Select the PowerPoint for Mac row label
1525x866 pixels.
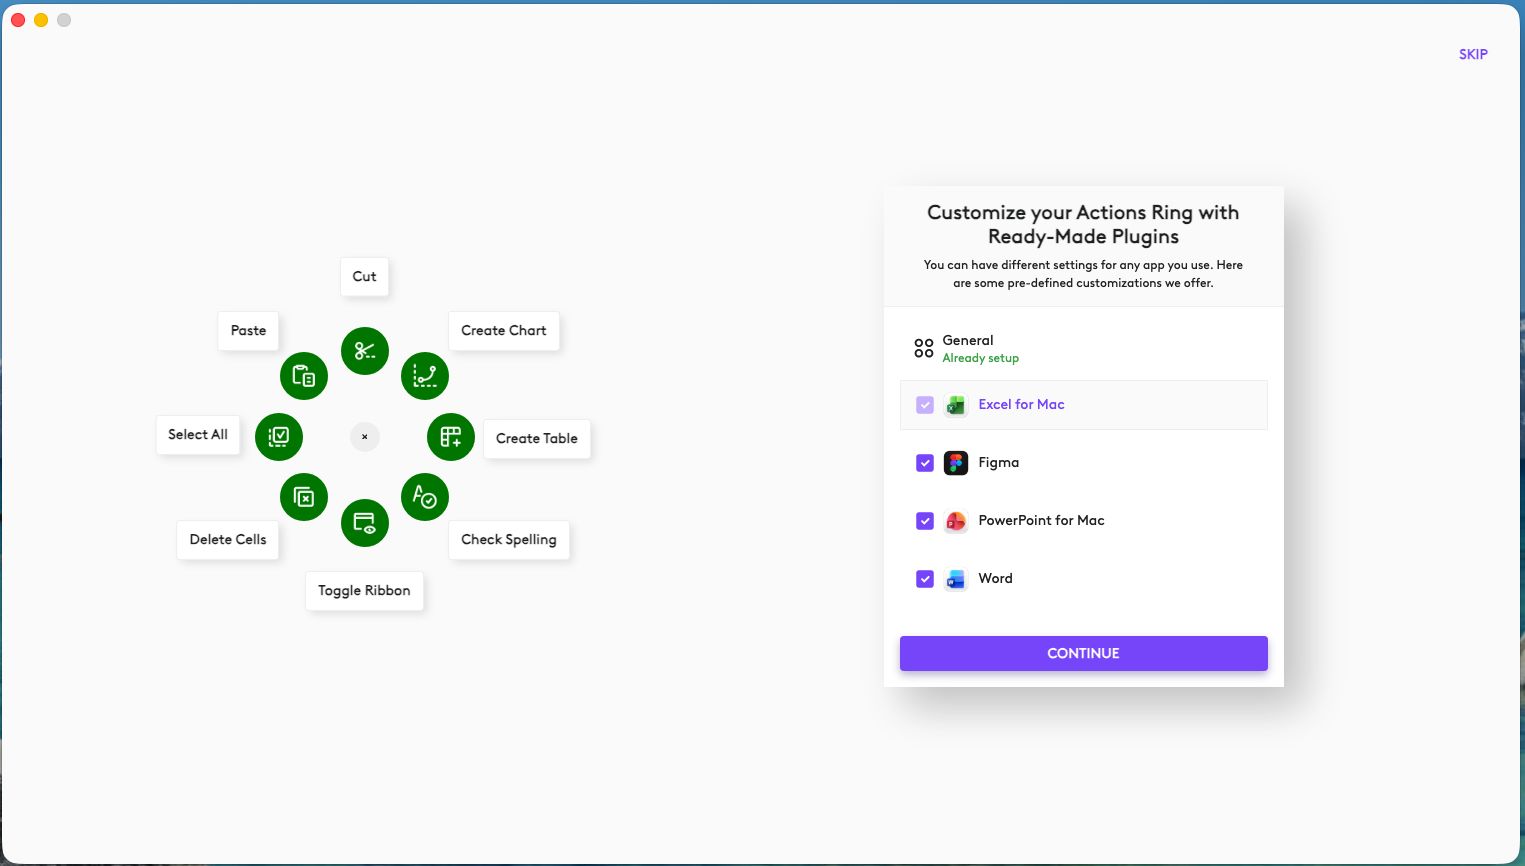1041,521
